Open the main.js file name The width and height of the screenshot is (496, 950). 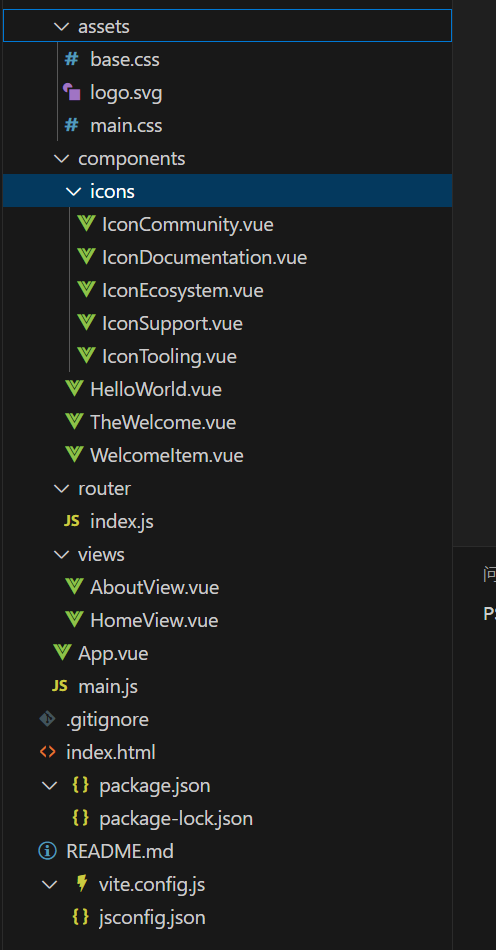pyautogui.click(x=108, y=686)
